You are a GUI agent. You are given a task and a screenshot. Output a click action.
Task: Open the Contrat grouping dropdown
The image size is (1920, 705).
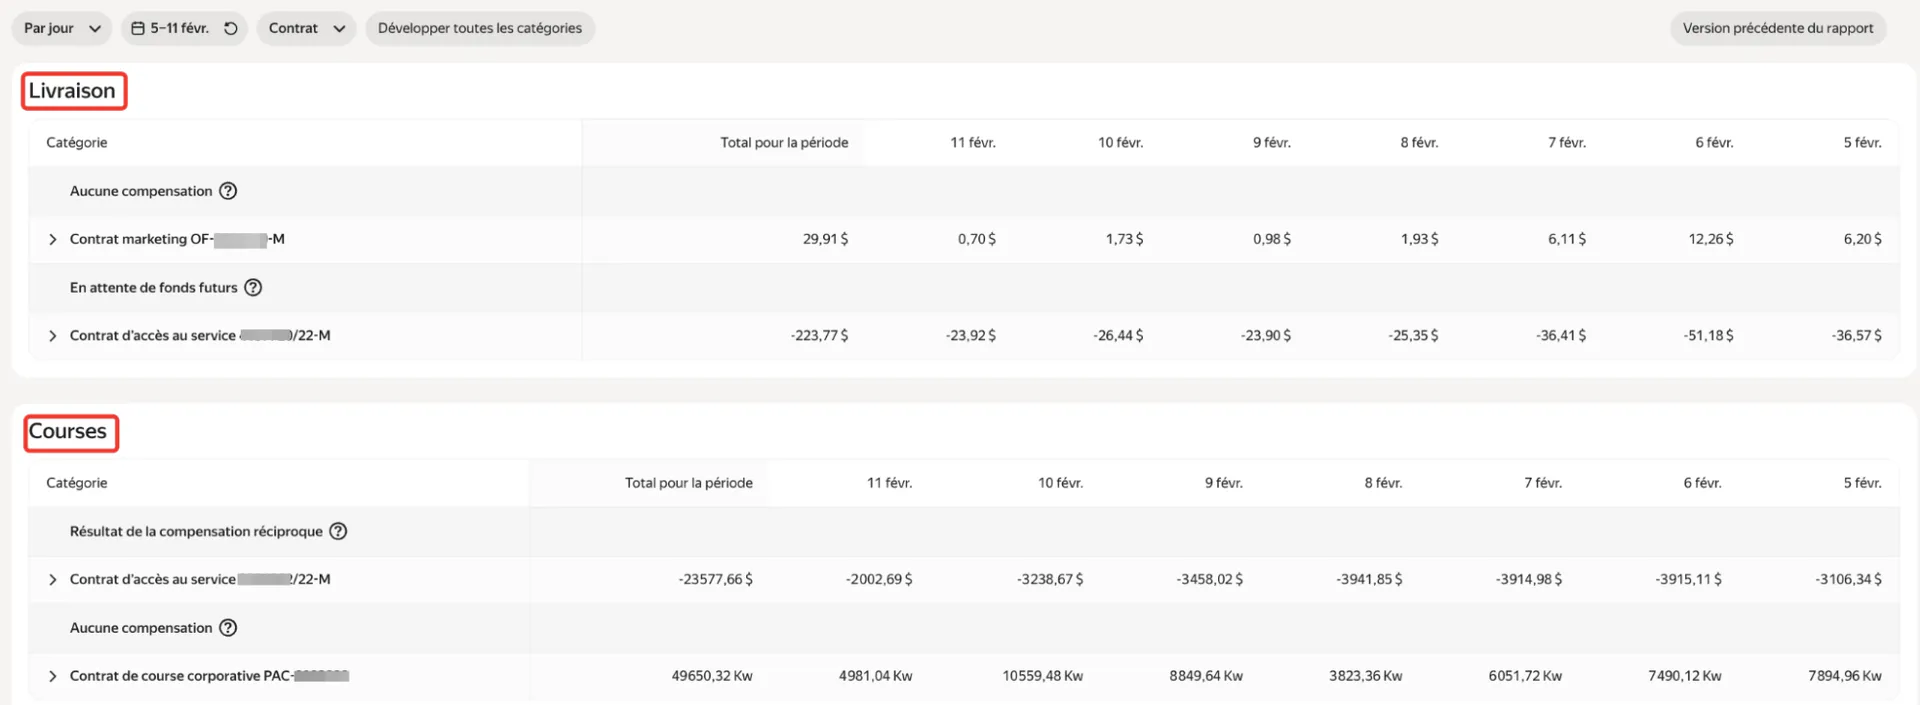coord(306,28)
